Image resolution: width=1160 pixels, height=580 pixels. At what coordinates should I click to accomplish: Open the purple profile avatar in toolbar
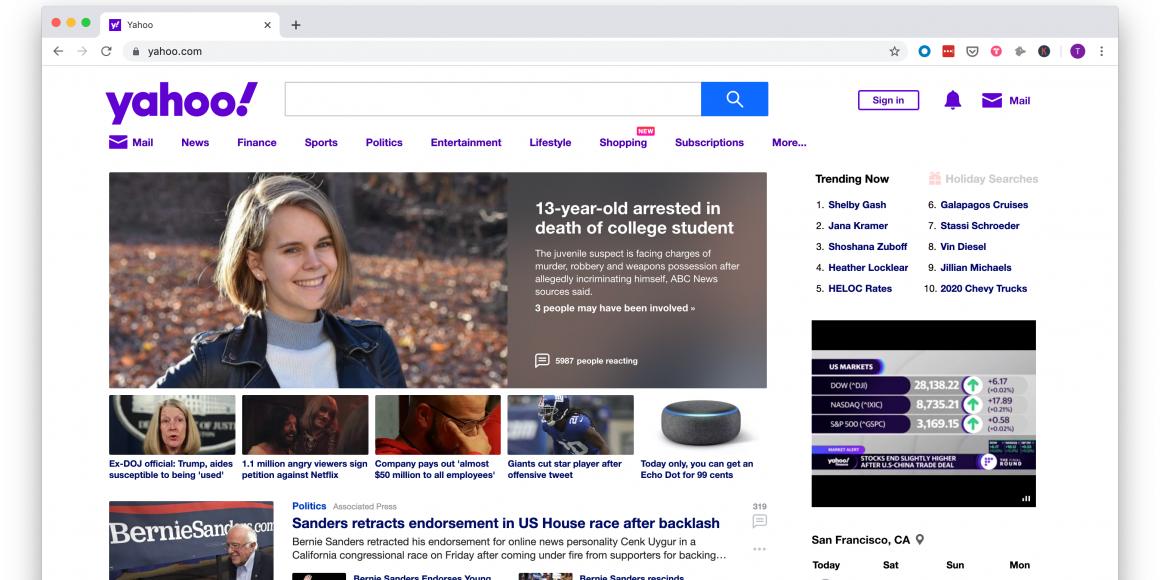pyautogui.click(x=1077, y=51)
